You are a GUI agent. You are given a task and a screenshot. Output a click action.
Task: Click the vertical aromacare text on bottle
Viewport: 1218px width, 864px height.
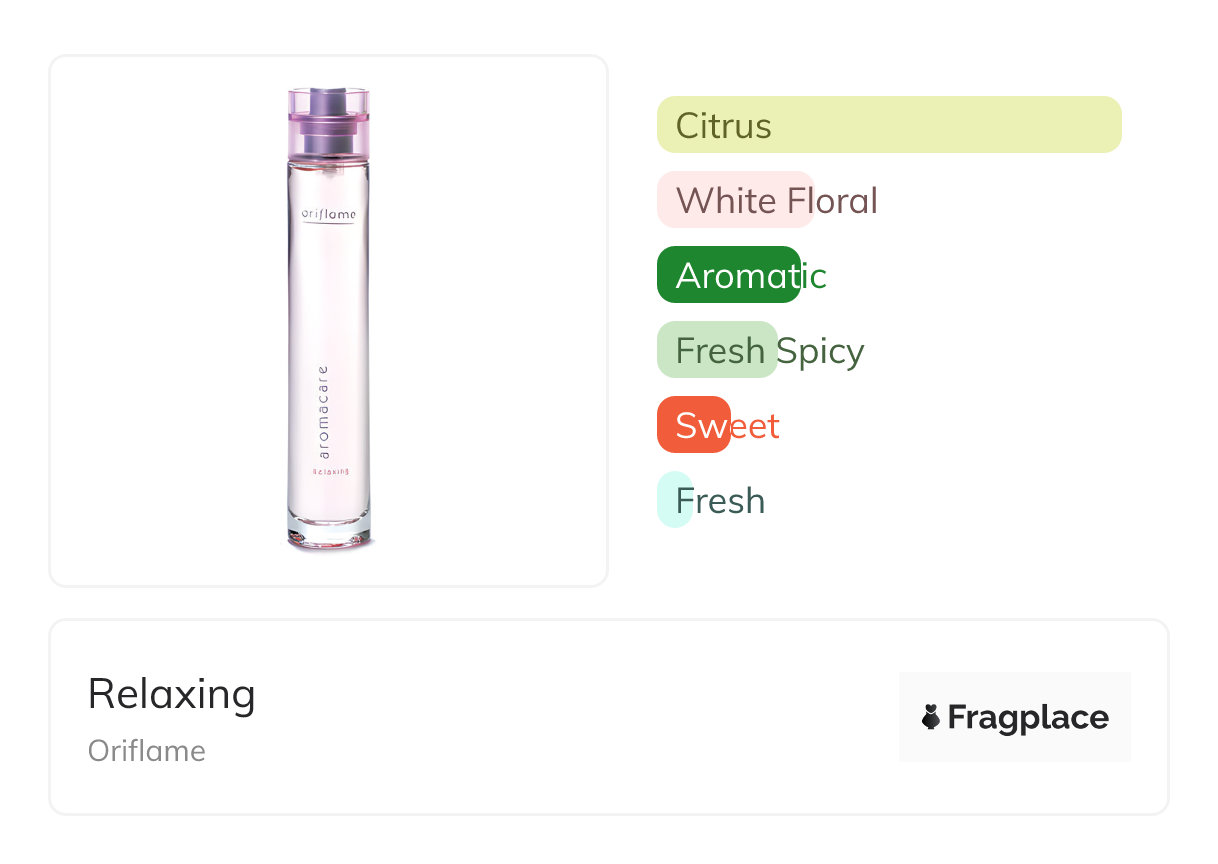[322, 411]
